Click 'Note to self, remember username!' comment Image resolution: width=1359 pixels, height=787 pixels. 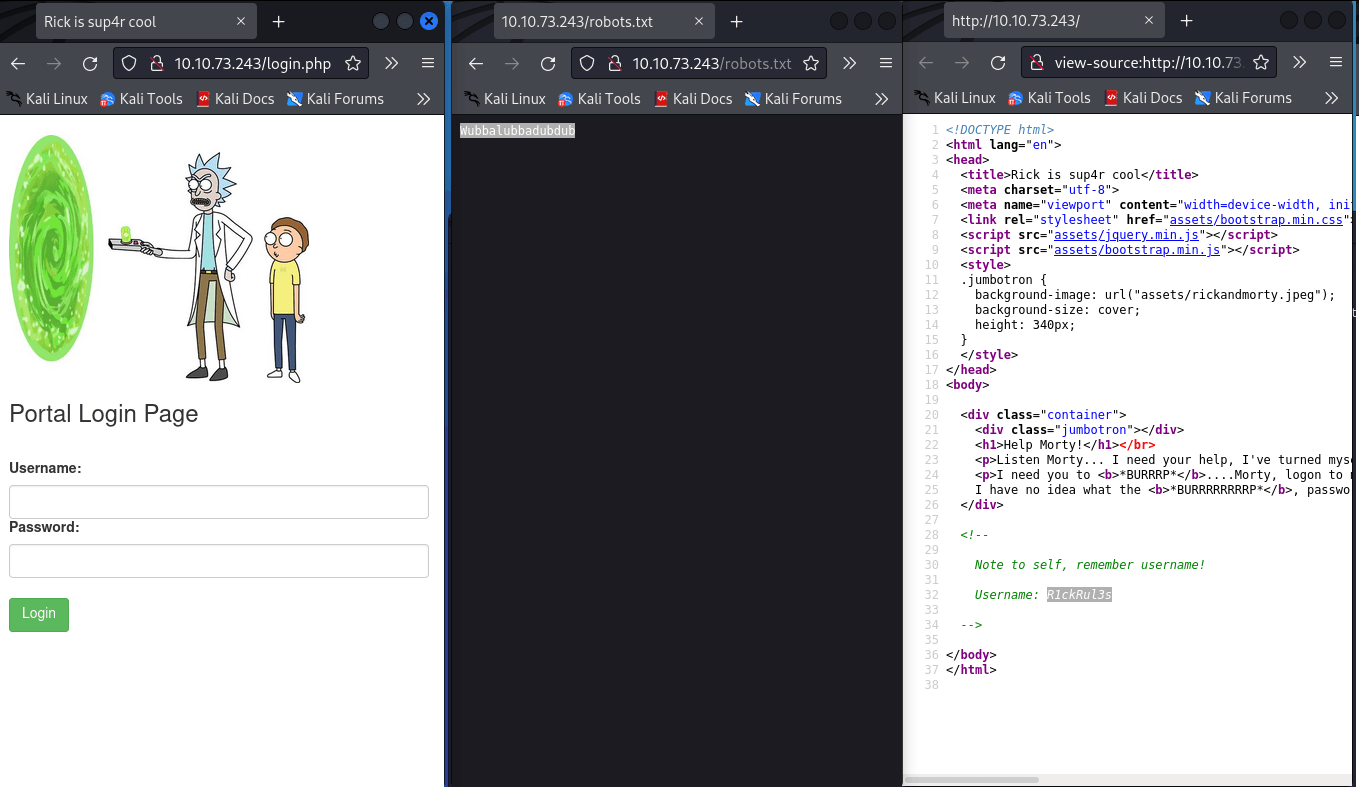(x=1090, y=565)
